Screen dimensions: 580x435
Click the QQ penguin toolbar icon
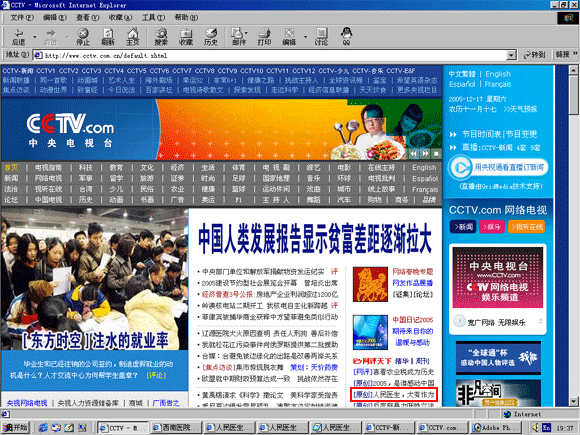pyautogui.click(x=346, y=37)
